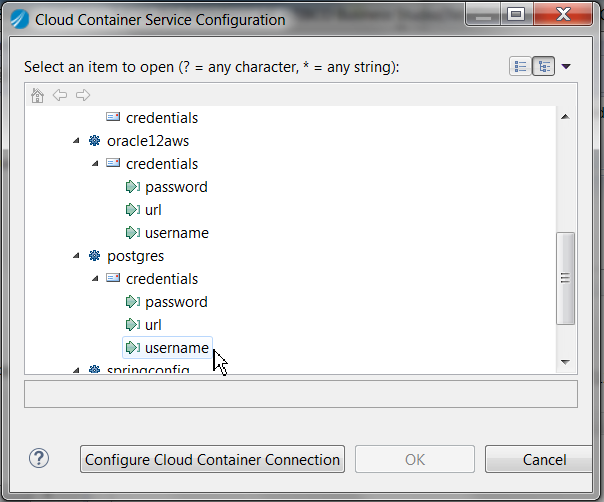
Task: Click the Forward arrow icon
Action: [83, 95]
